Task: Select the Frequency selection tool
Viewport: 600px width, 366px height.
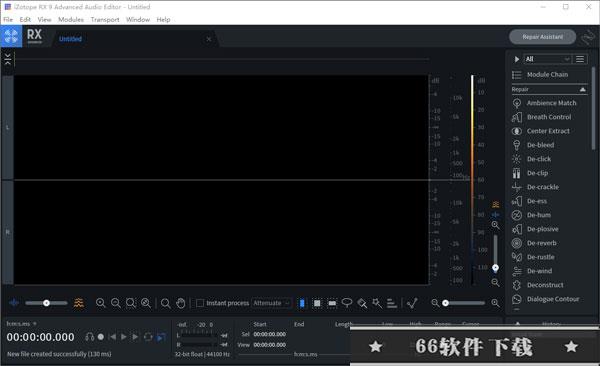Action: 332,303
